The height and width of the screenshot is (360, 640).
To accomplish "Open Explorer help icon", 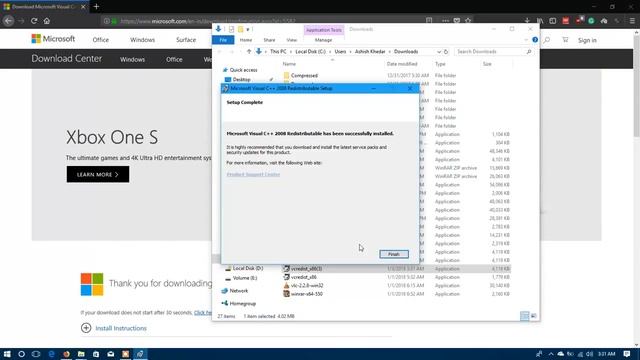I will [x=535, y=40].
